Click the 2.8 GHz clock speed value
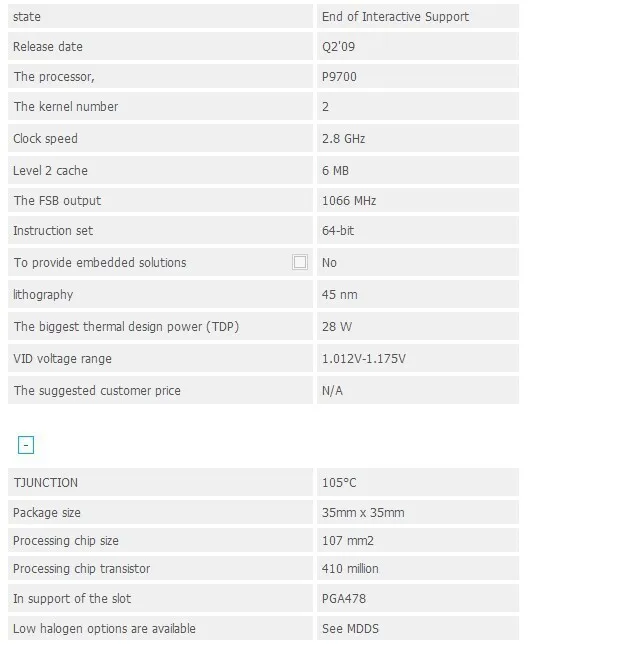 click(343, 139)
